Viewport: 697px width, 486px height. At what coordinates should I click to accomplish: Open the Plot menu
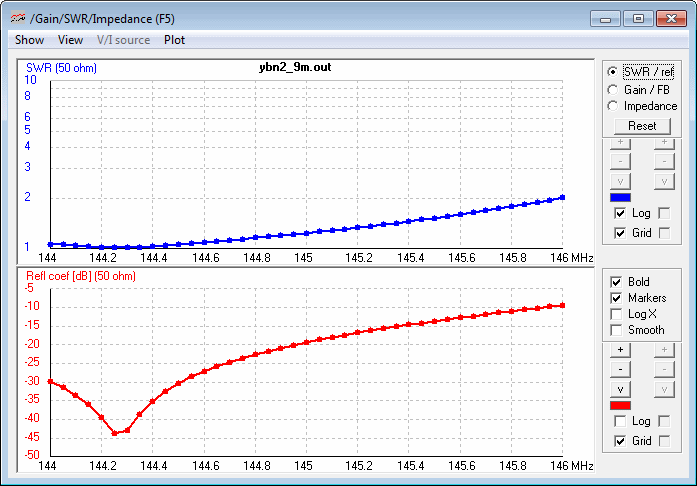(x=174, y=40)
